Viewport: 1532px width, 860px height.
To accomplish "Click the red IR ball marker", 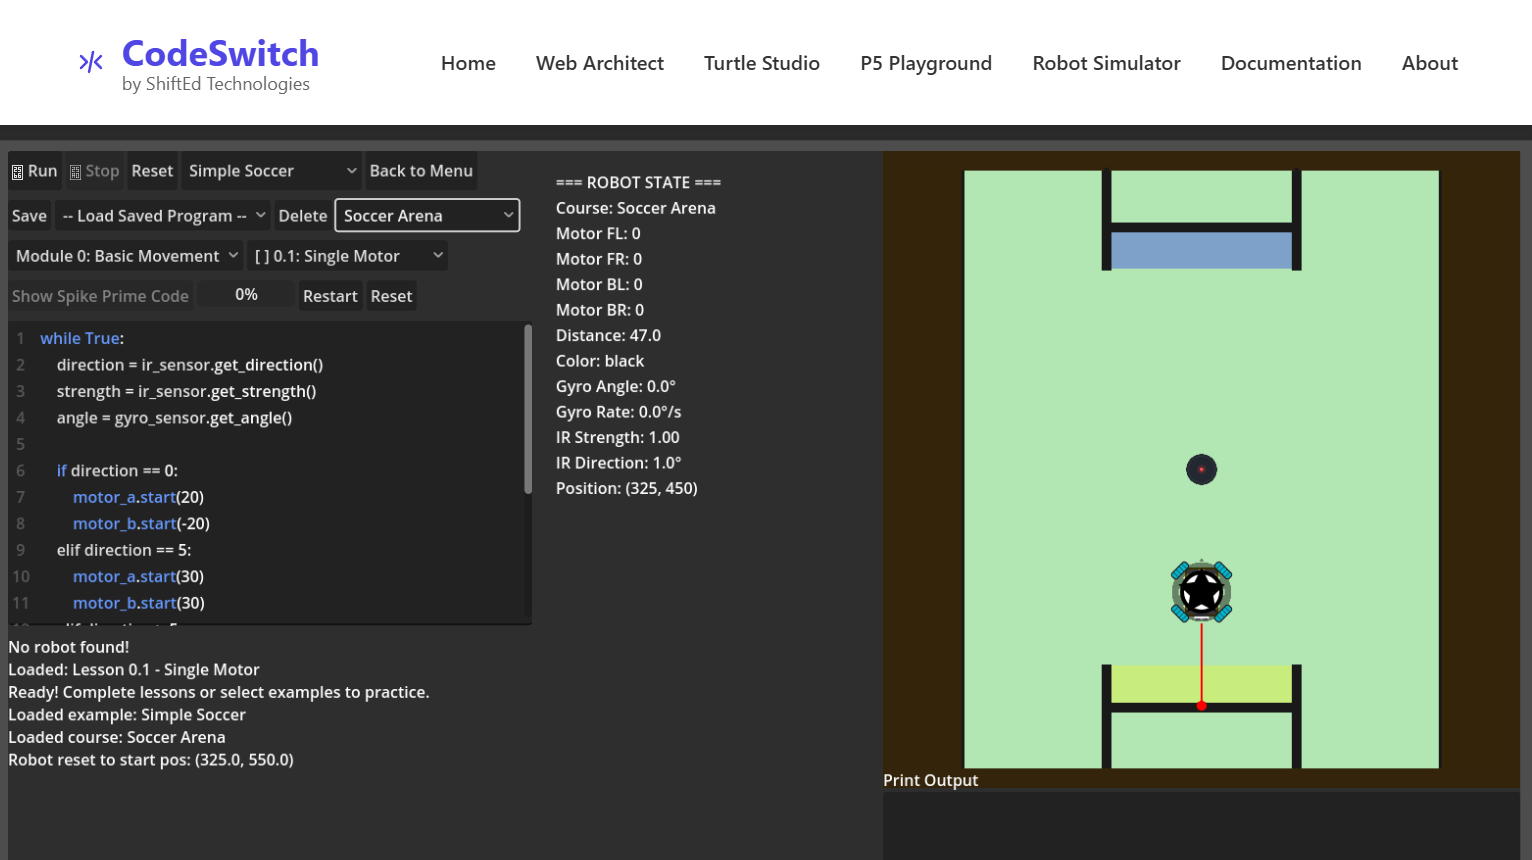I will click(x=1201, y=469).
